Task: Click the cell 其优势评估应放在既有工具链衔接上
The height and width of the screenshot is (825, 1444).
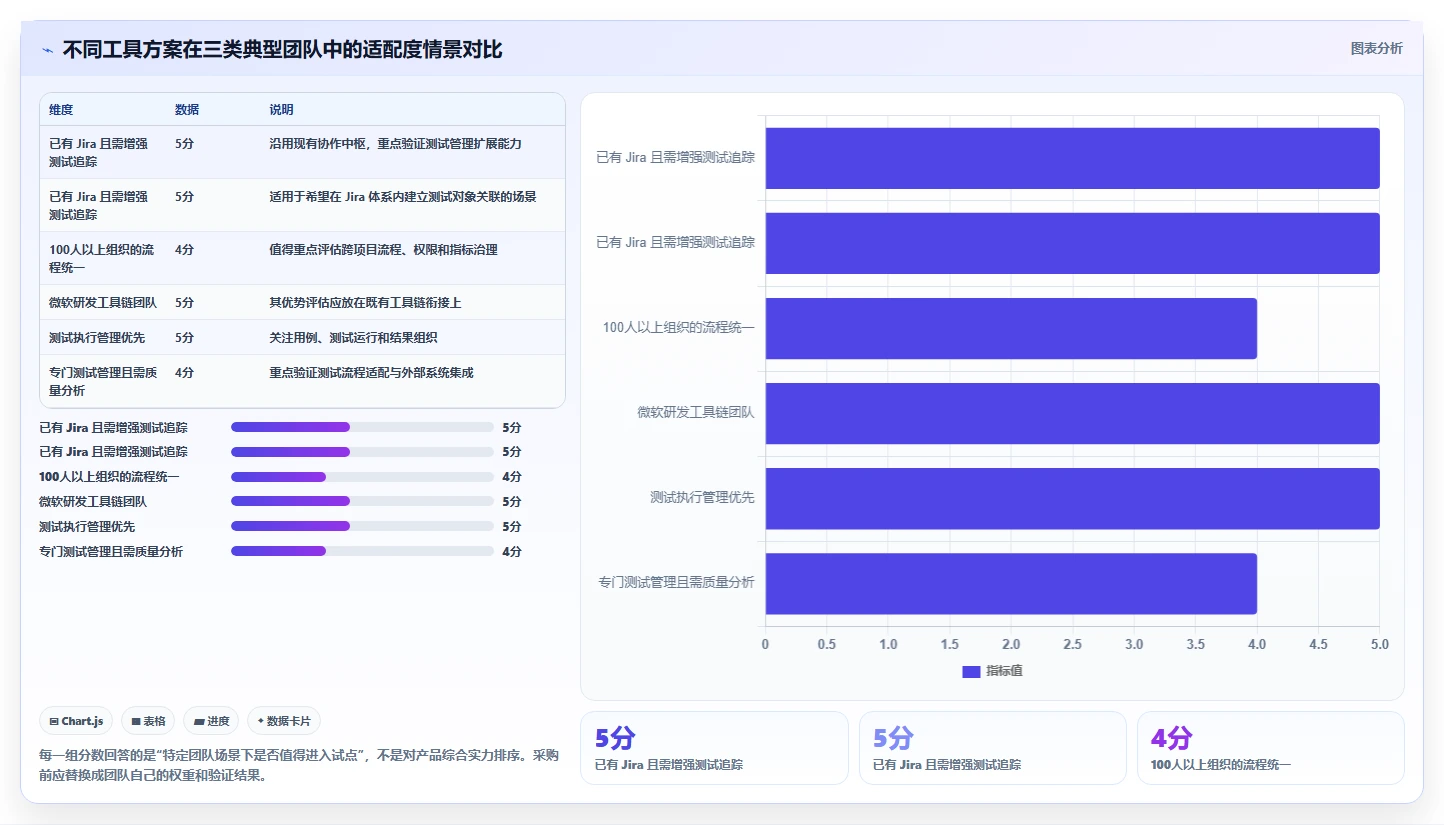Action: (365, 303)
